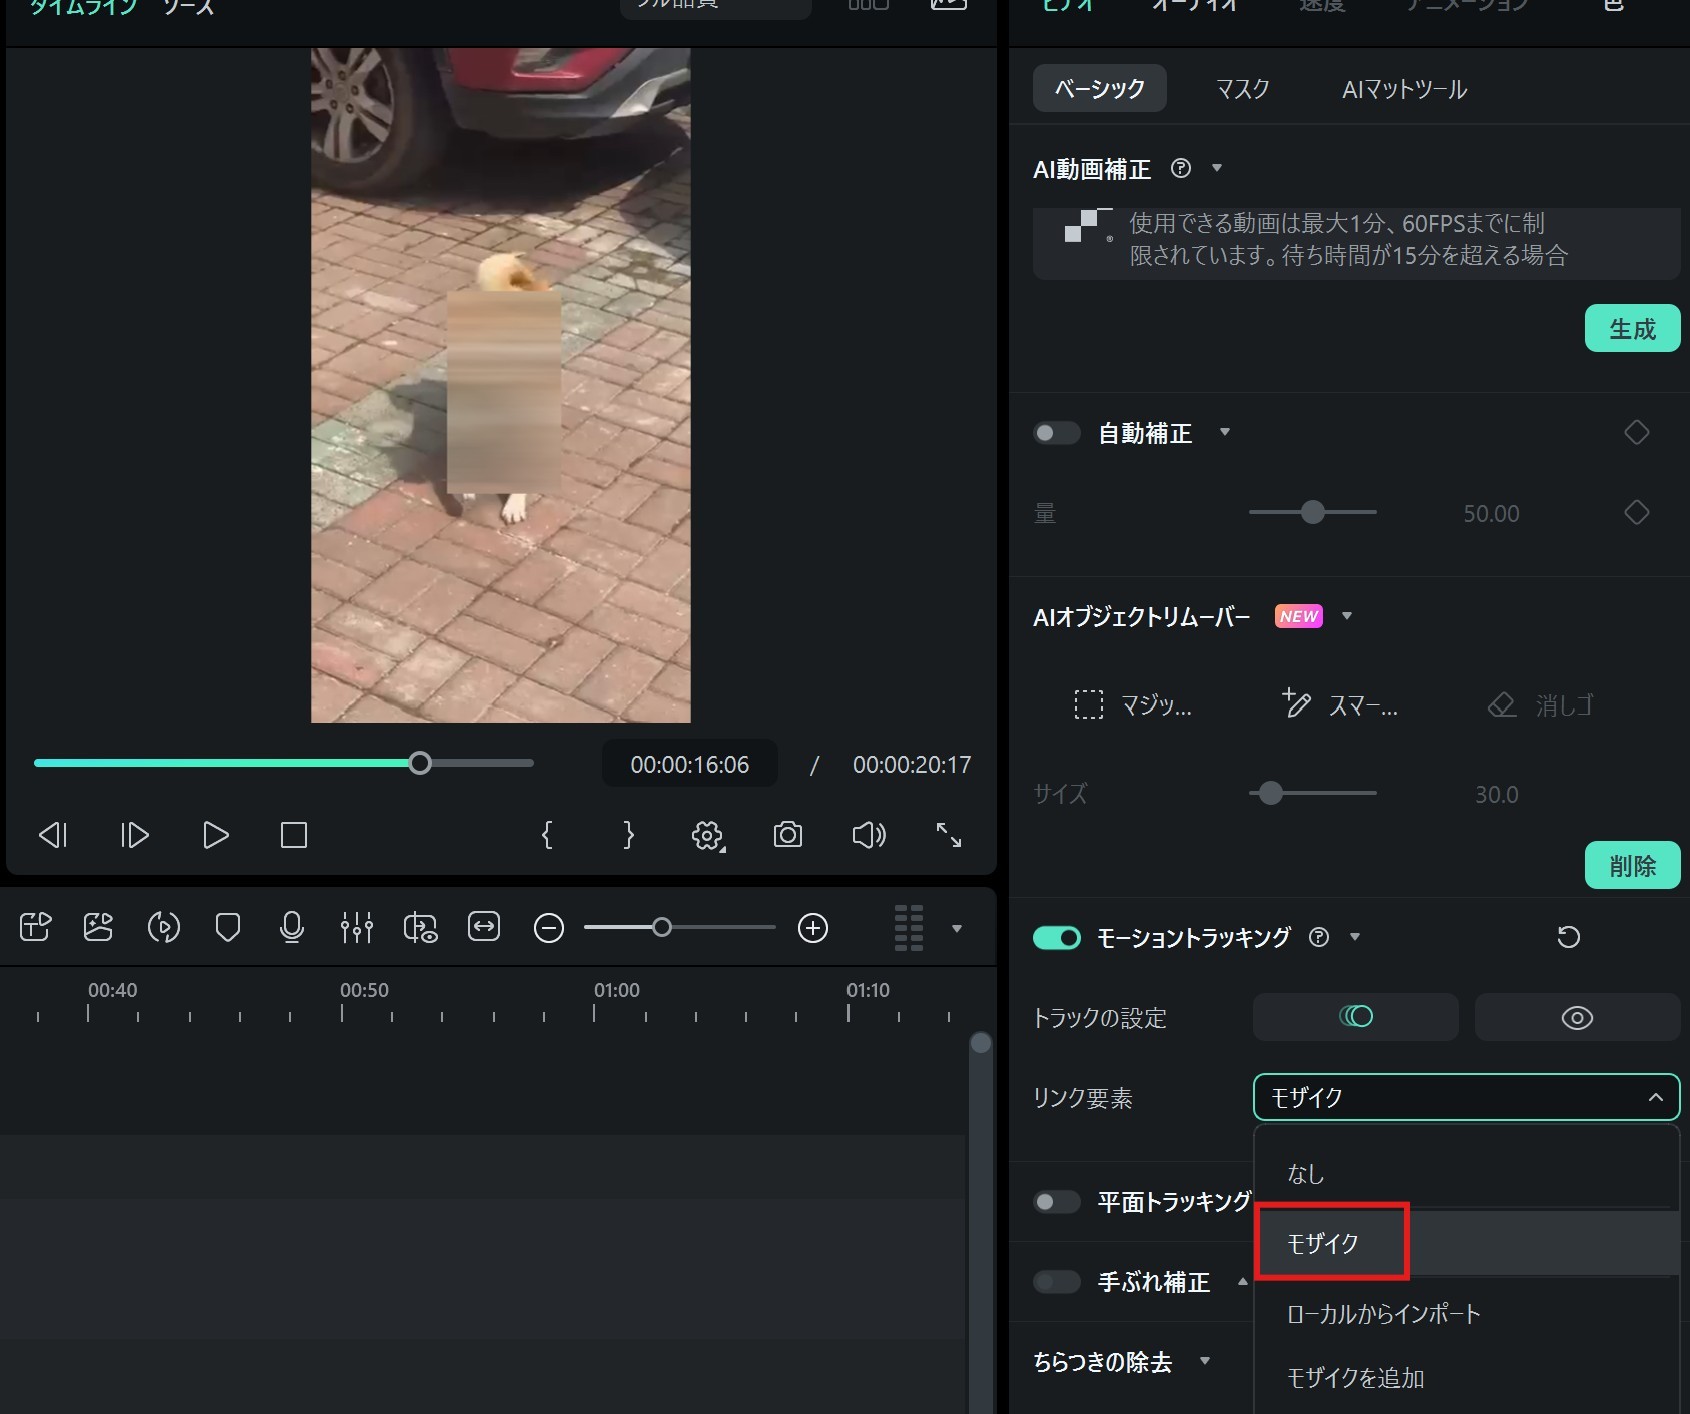The image size is (1690, 1414).
Task: Enable the 平面トラッキング switch
Action: [1057, 1201]
